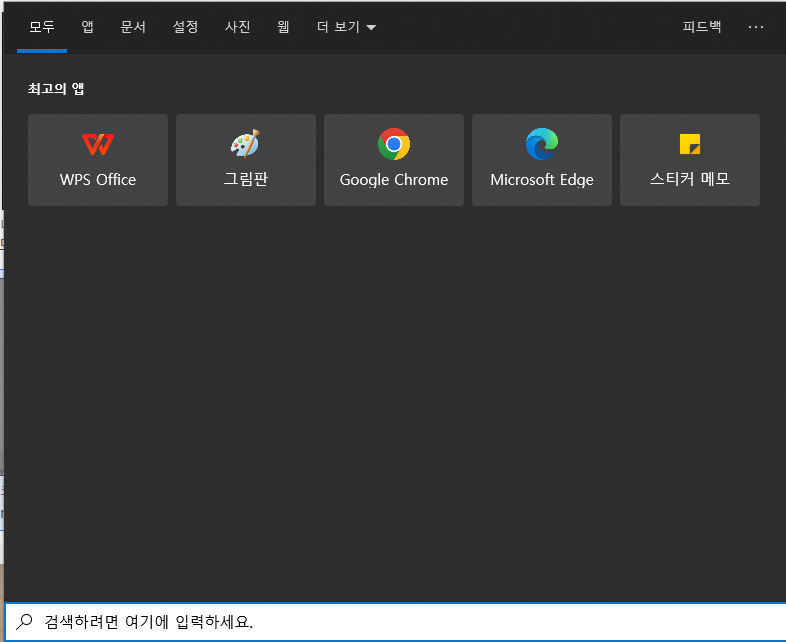Switch to the 사진 tab
786x642 pixels.
tap(237, 27)
